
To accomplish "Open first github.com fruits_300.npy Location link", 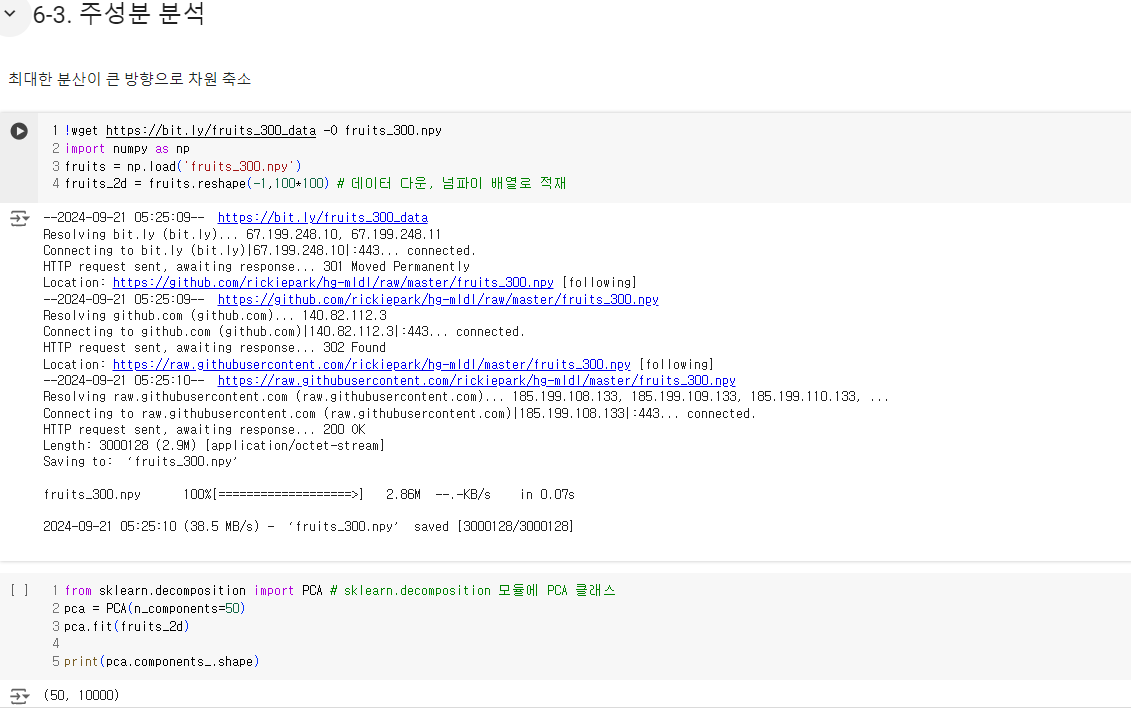I will [333, 282].
